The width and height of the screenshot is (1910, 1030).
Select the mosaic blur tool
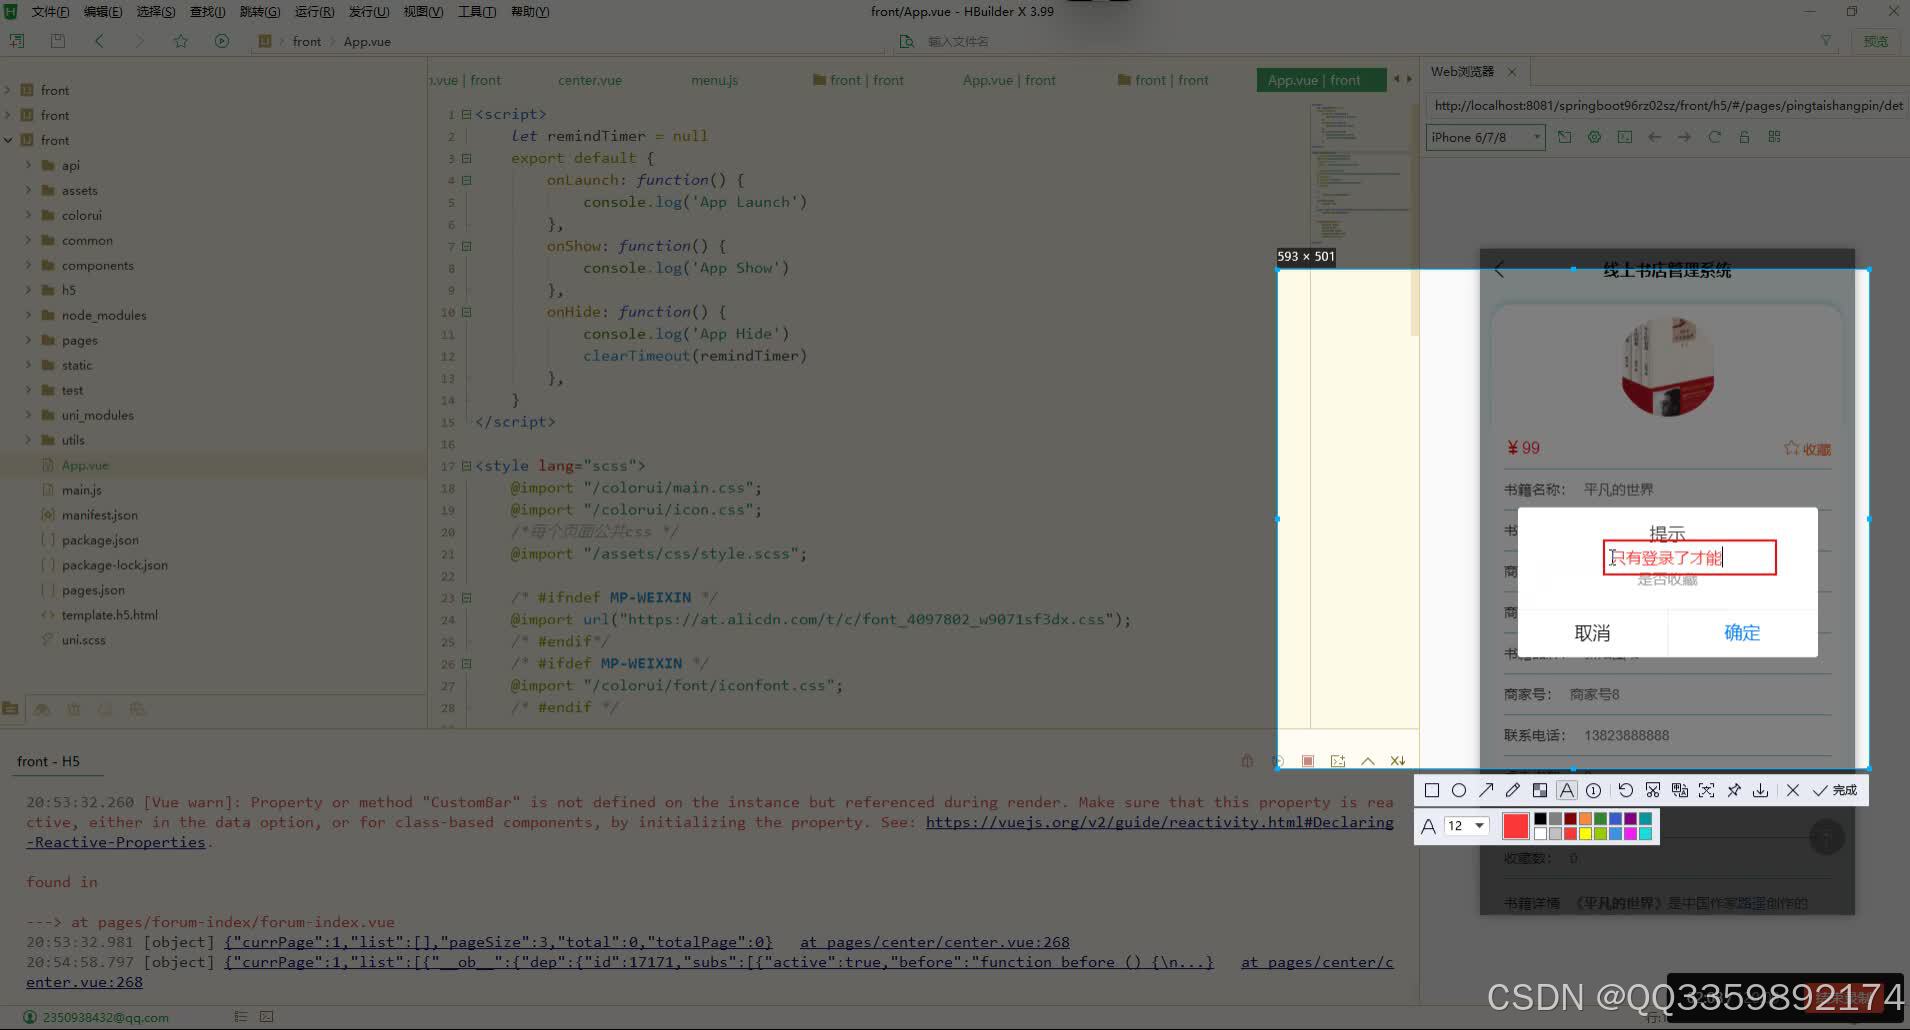point(1540,790)
